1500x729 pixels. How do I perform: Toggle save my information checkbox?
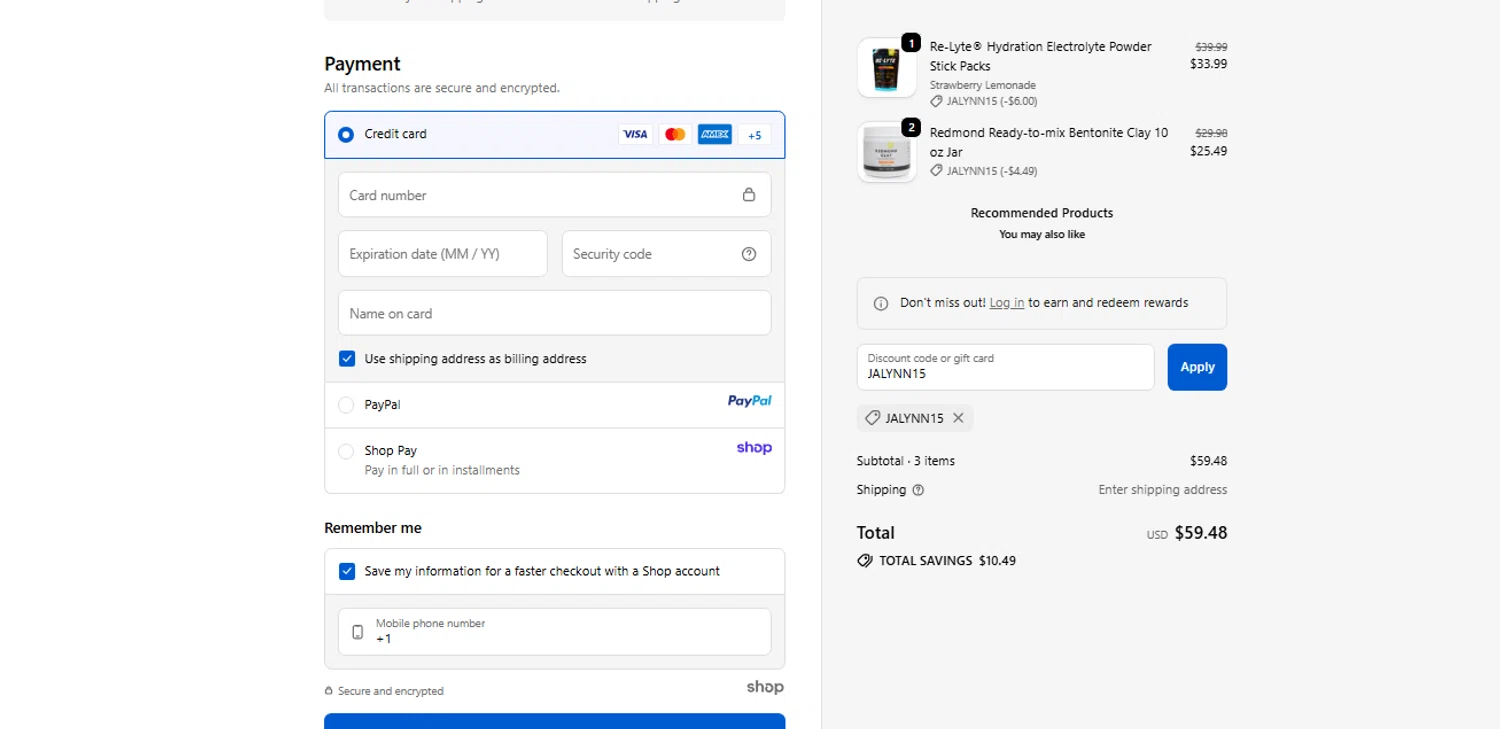click(x=347, y=571)
